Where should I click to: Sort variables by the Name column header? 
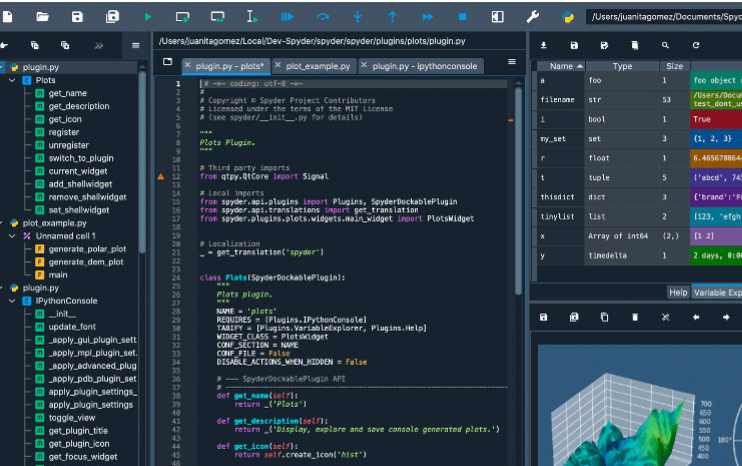pyautogui.click(x=561, y=66)
